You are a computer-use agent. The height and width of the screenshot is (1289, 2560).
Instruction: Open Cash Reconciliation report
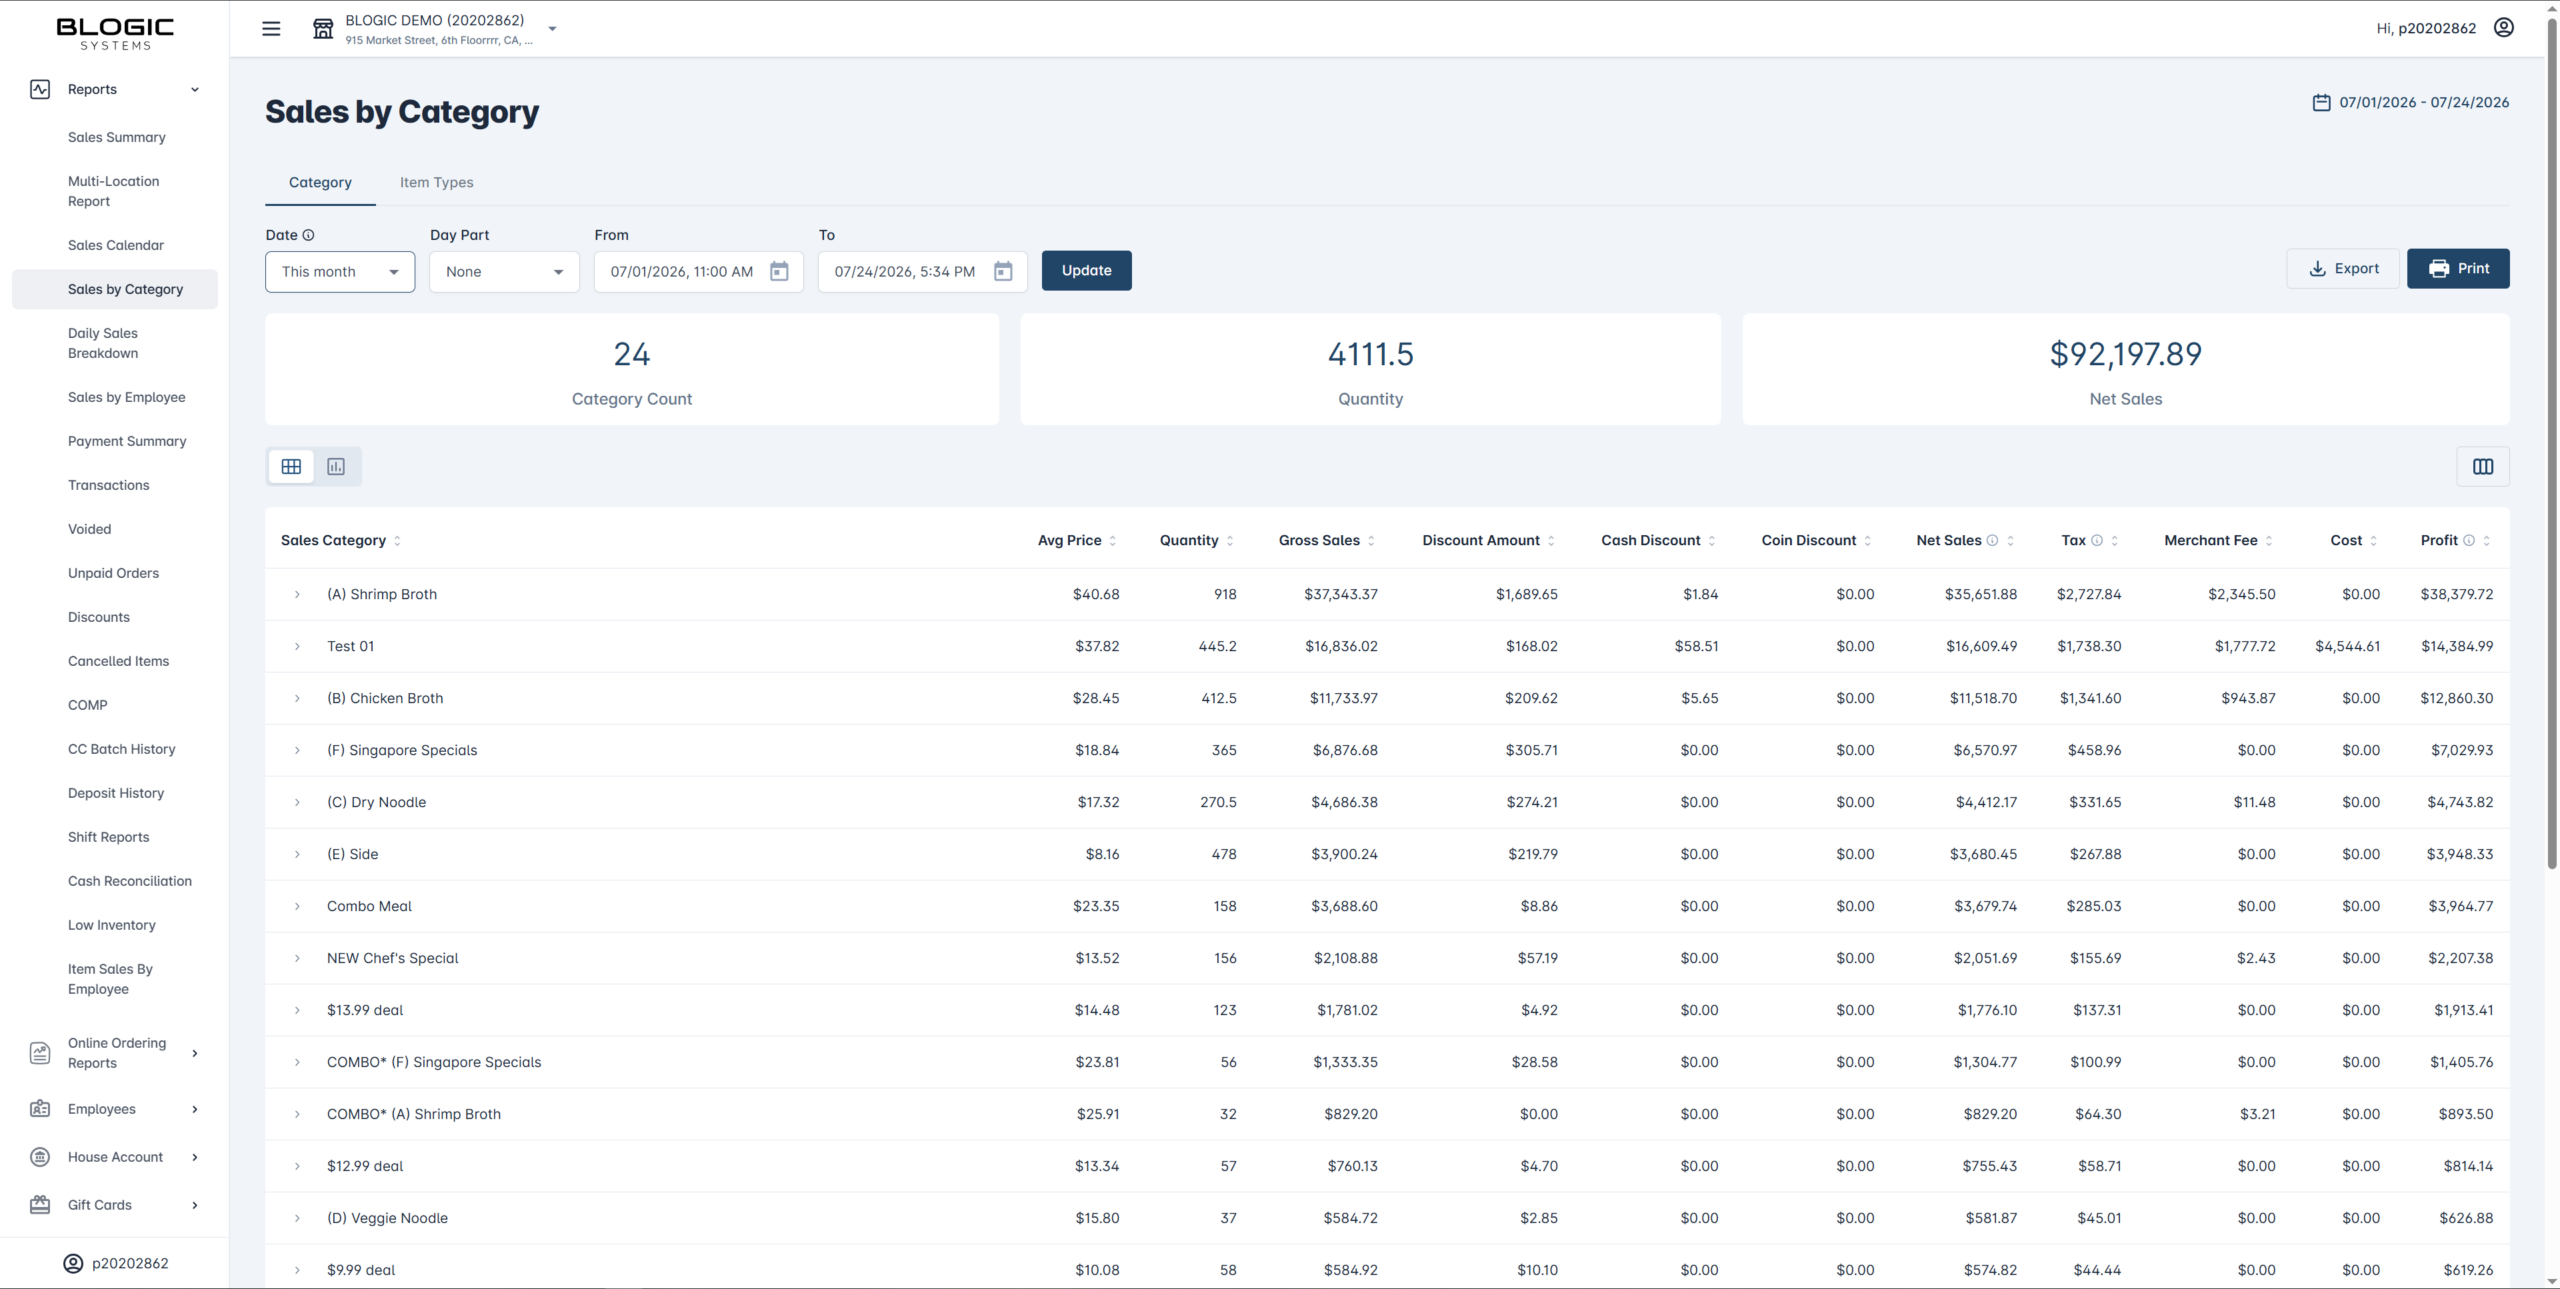(x=130, y=881)
